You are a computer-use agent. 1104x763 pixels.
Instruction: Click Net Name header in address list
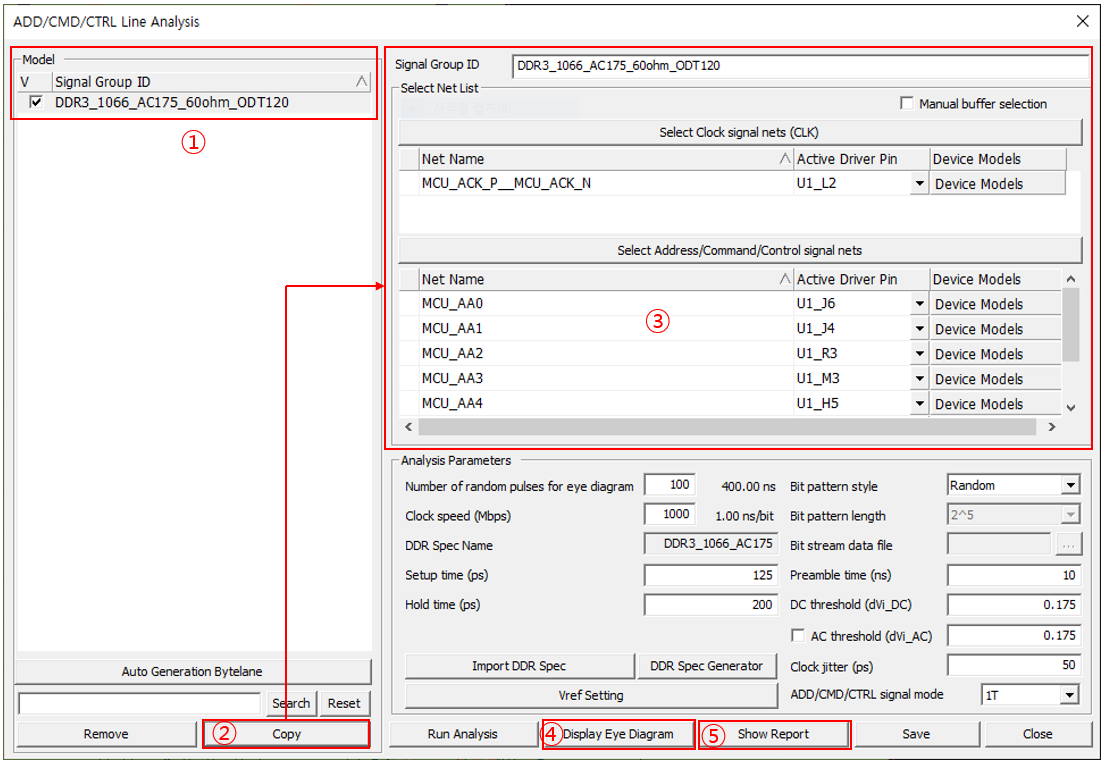point(600,279)
